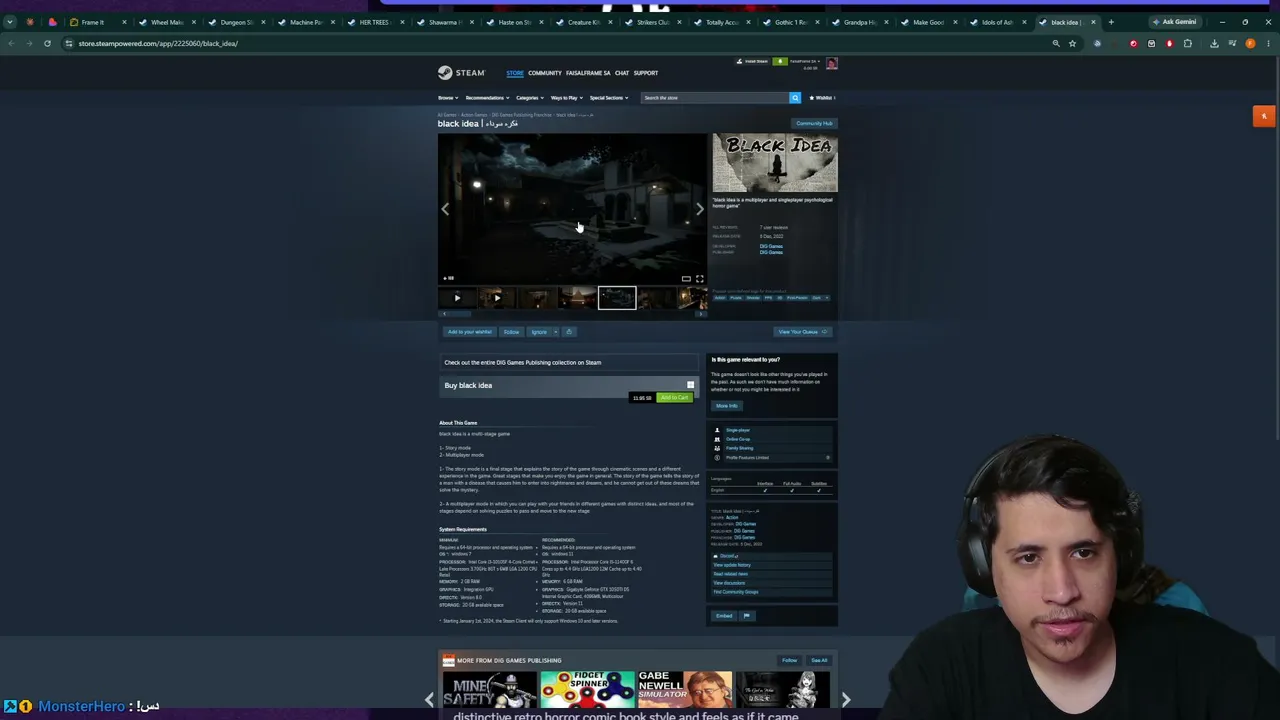The height and width of the screenshot is (720, 1280).
Task: Open the Family Sharing feature link
Action: point(739,449)
